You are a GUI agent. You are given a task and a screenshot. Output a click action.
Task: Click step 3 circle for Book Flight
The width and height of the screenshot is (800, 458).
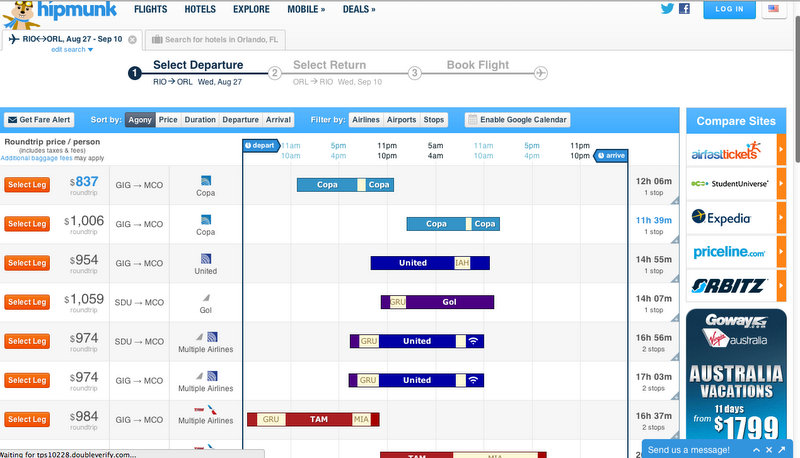tap(414, 73)
